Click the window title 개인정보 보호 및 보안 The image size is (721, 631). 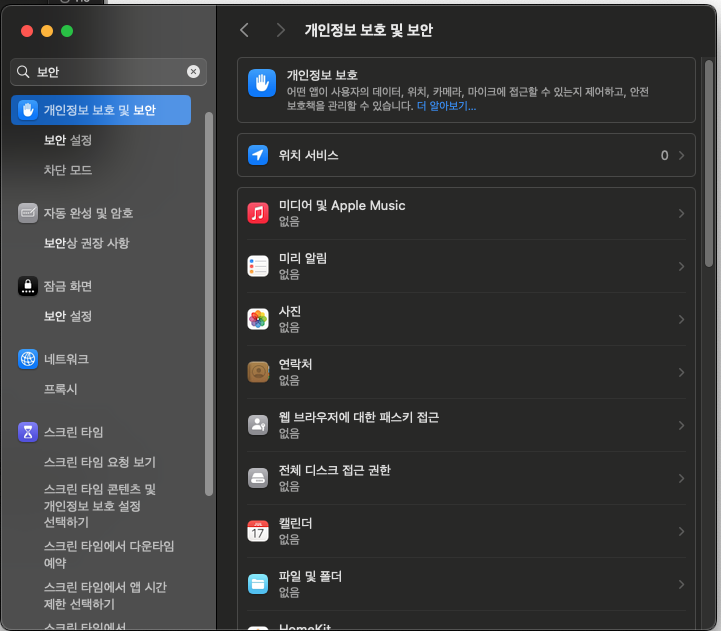(368, 30)
